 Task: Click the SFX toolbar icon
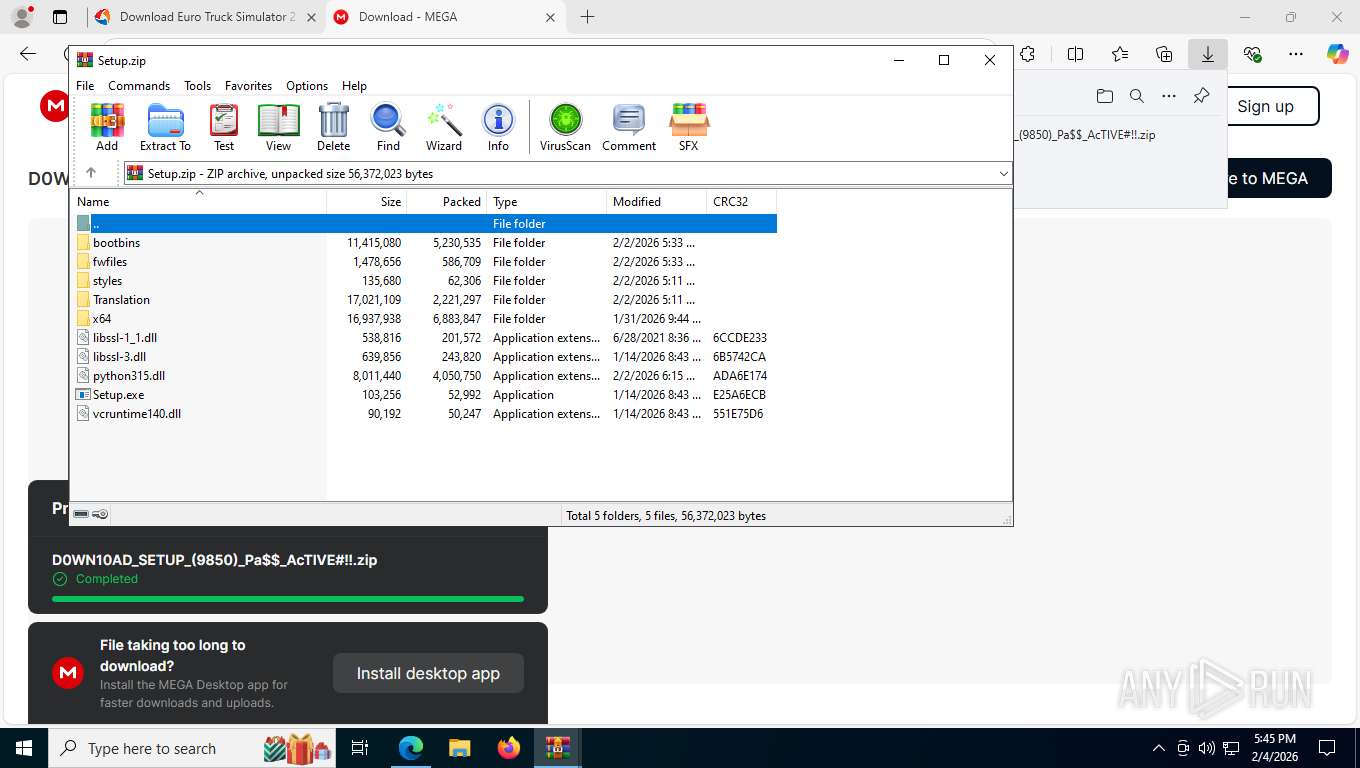[689, 127]
